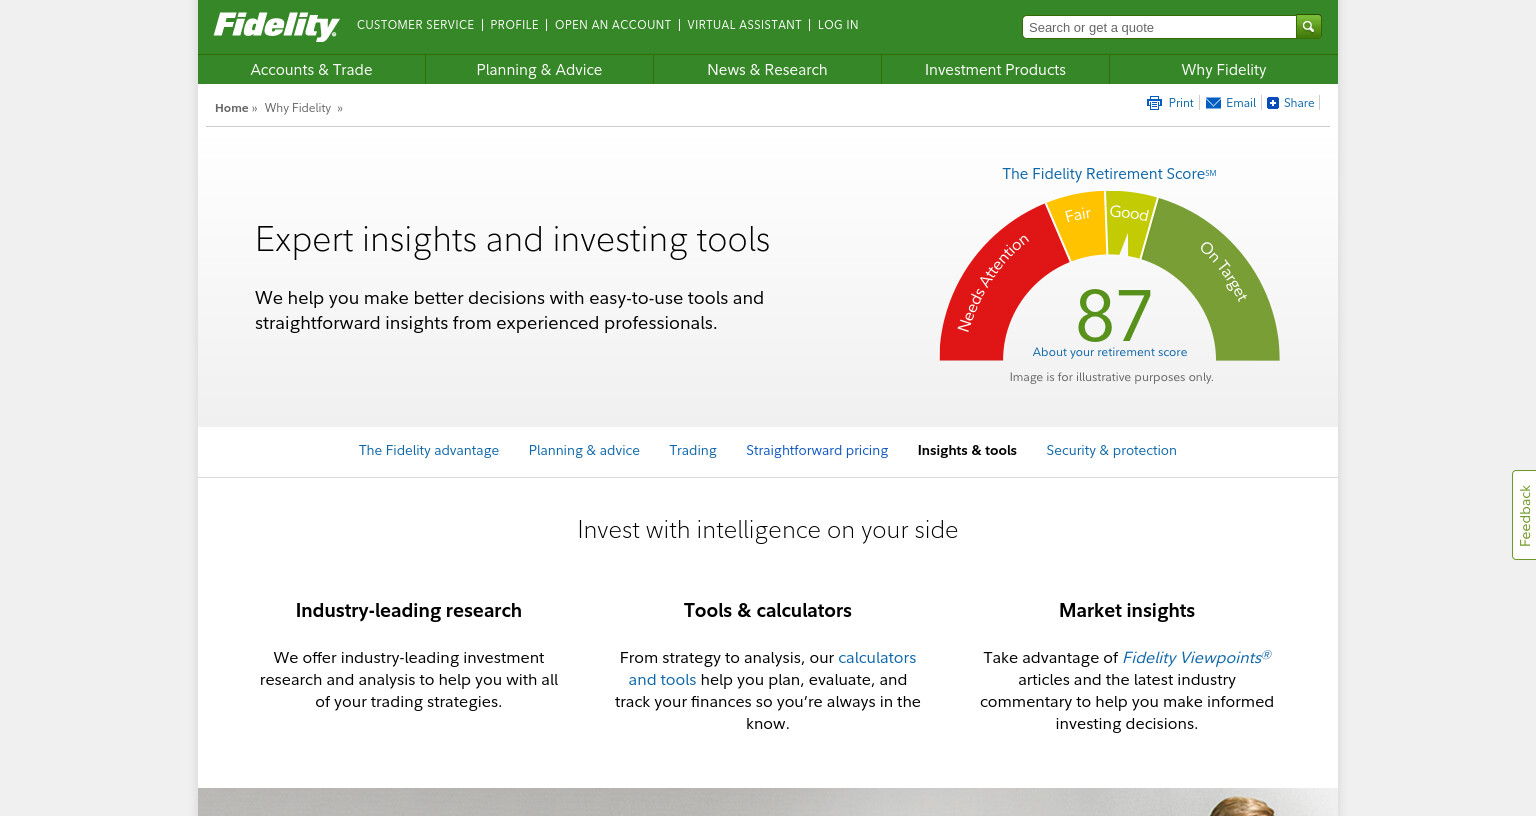Click 'Expert insights and investing tools' title

pos(512,240)
